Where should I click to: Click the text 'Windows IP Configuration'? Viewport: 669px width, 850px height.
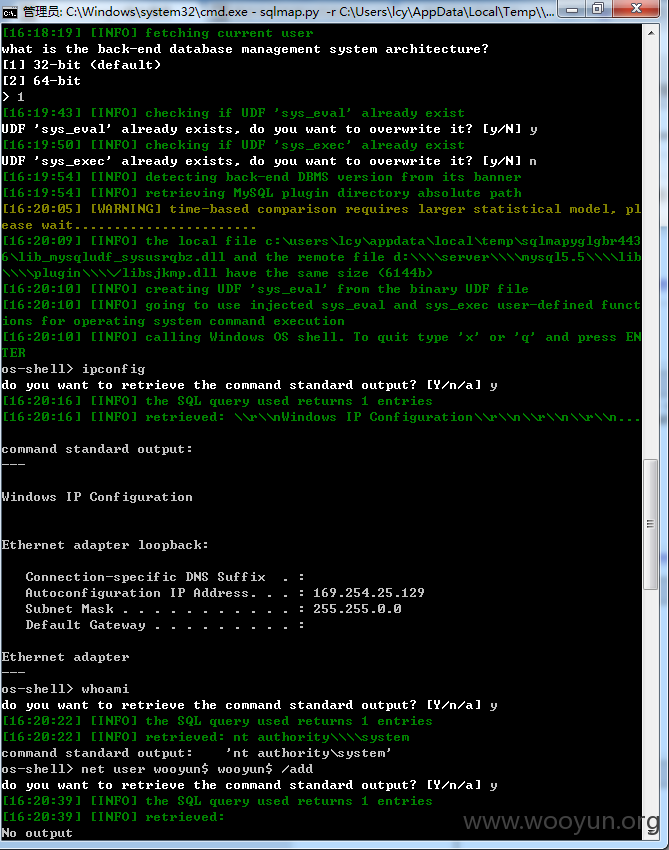[x=97, y=497]
